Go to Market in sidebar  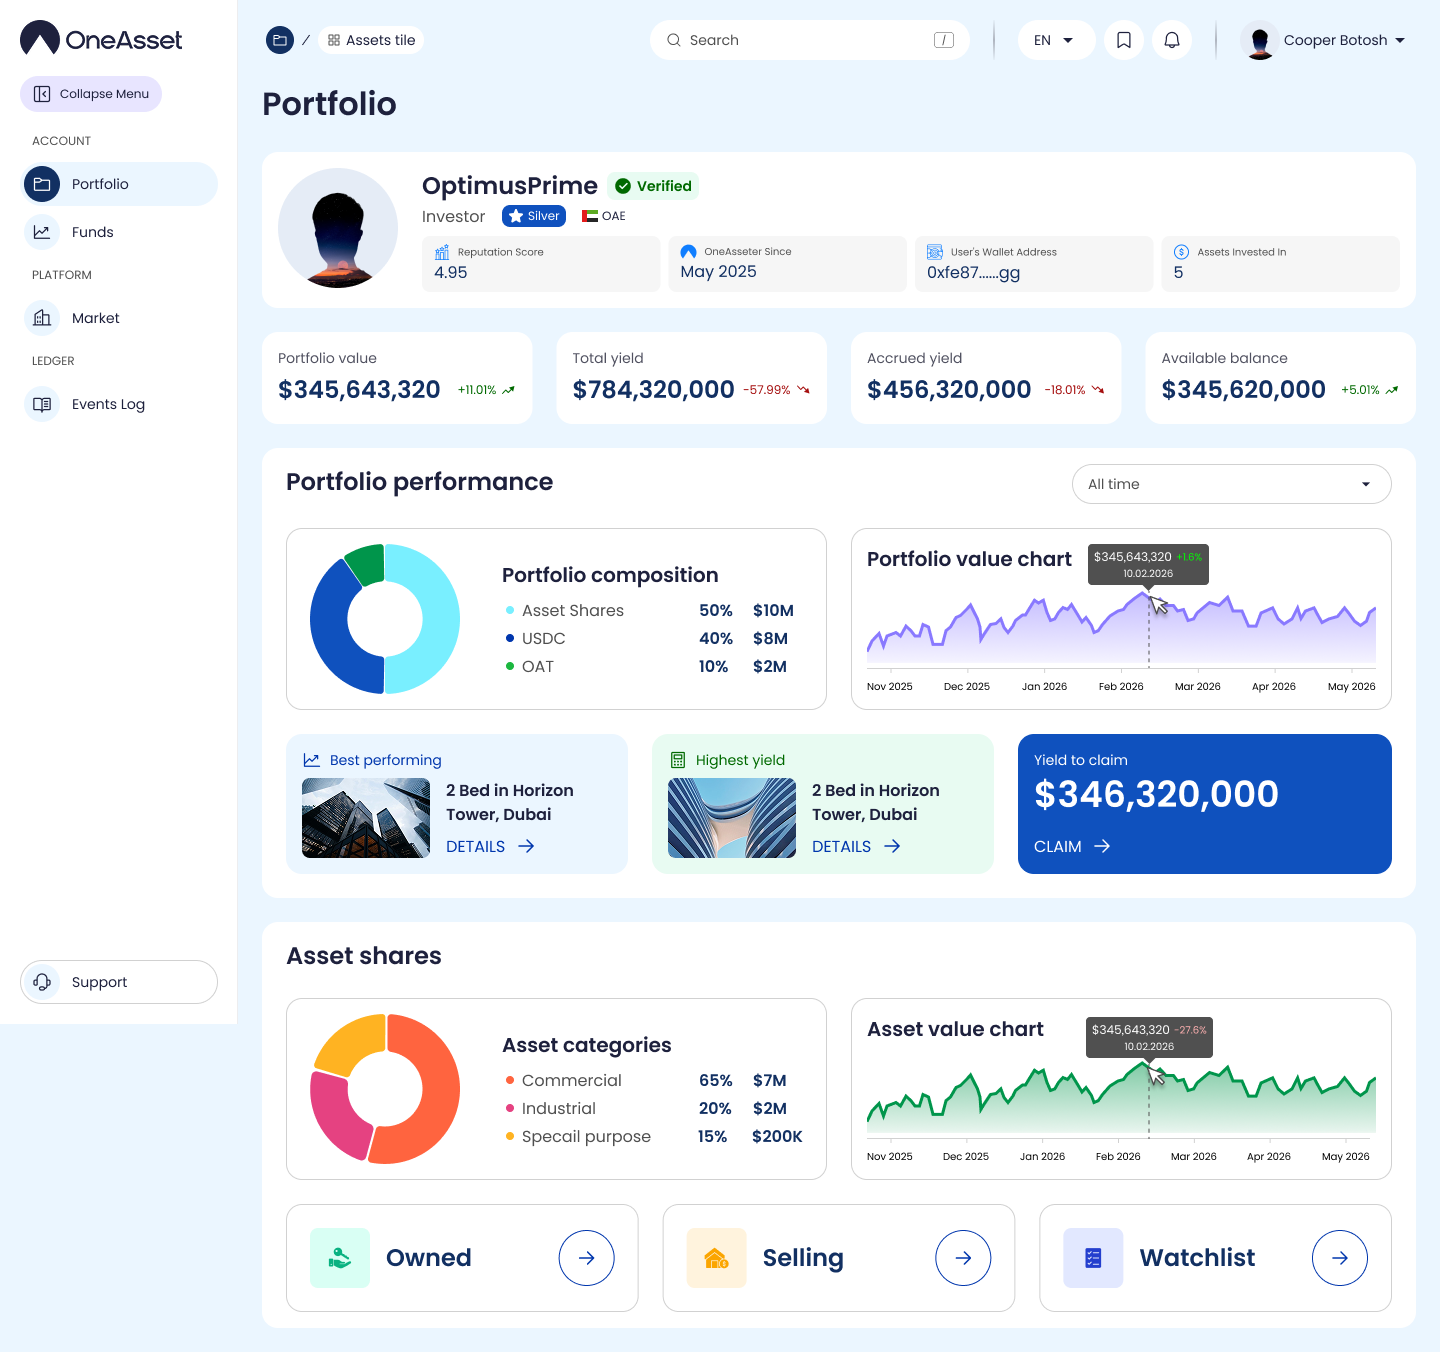click(x=95, y=318)
